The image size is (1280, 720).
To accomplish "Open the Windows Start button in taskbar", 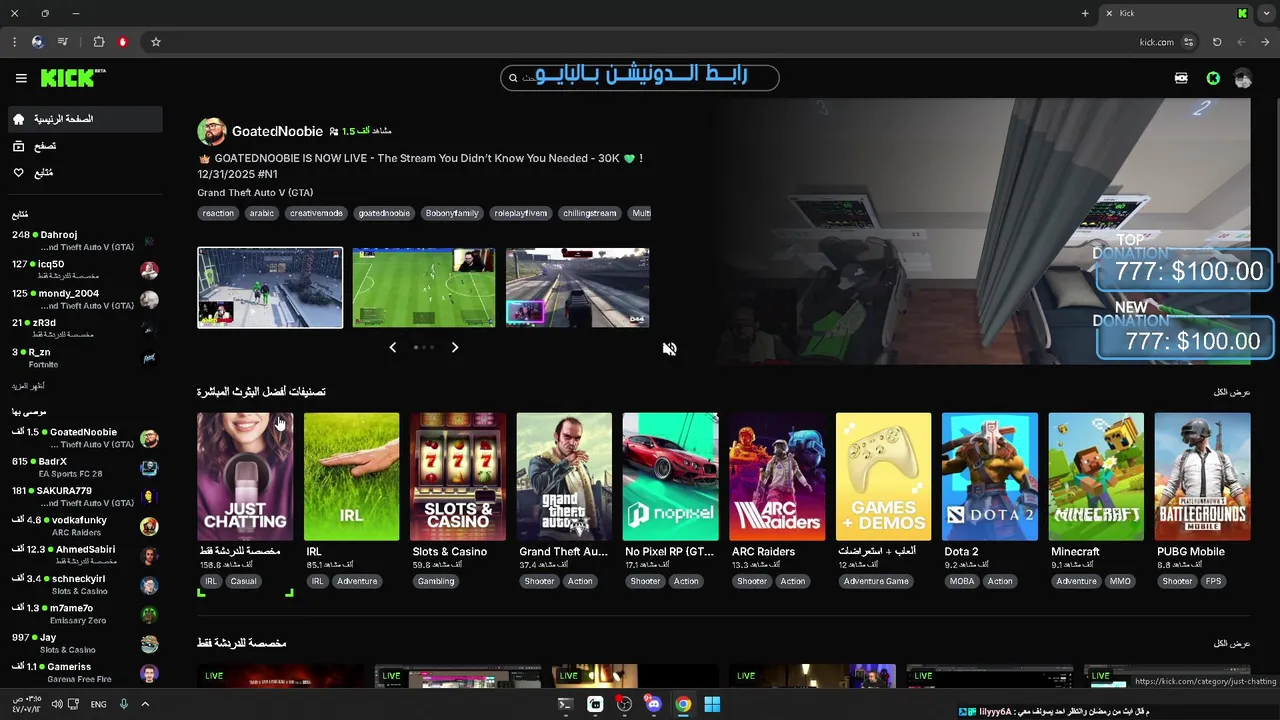I will click(x=712, y=704).
